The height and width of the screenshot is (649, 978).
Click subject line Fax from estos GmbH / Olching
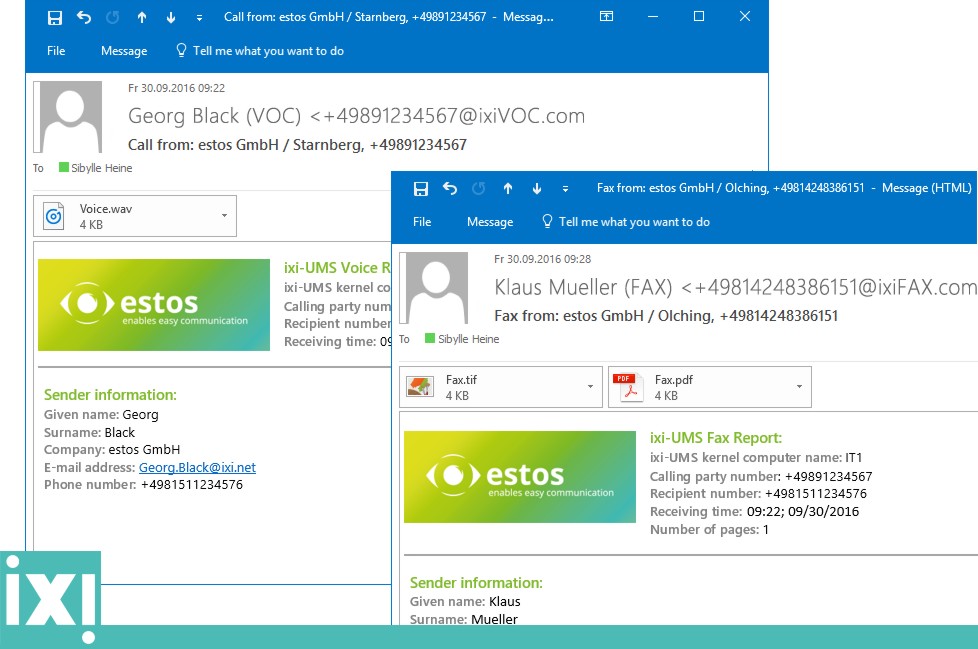coord(666,316)
